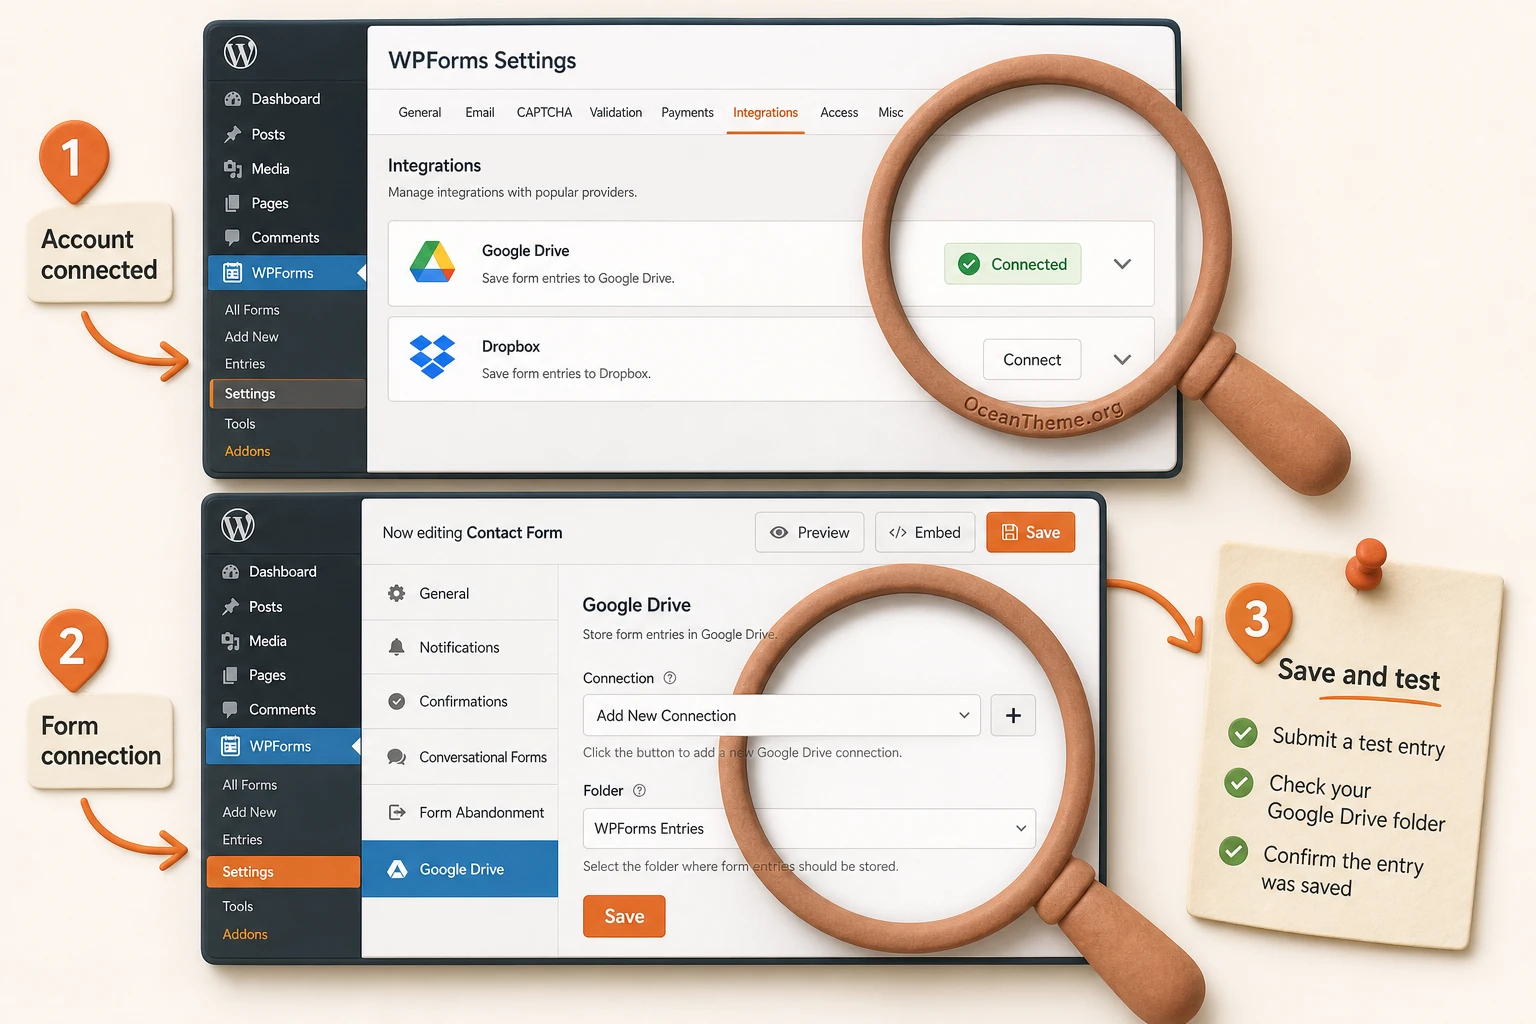Expand the Google Drive integration row chevron
Viewport: 1536px width, 1024px height.
(x=1122, y=264)
